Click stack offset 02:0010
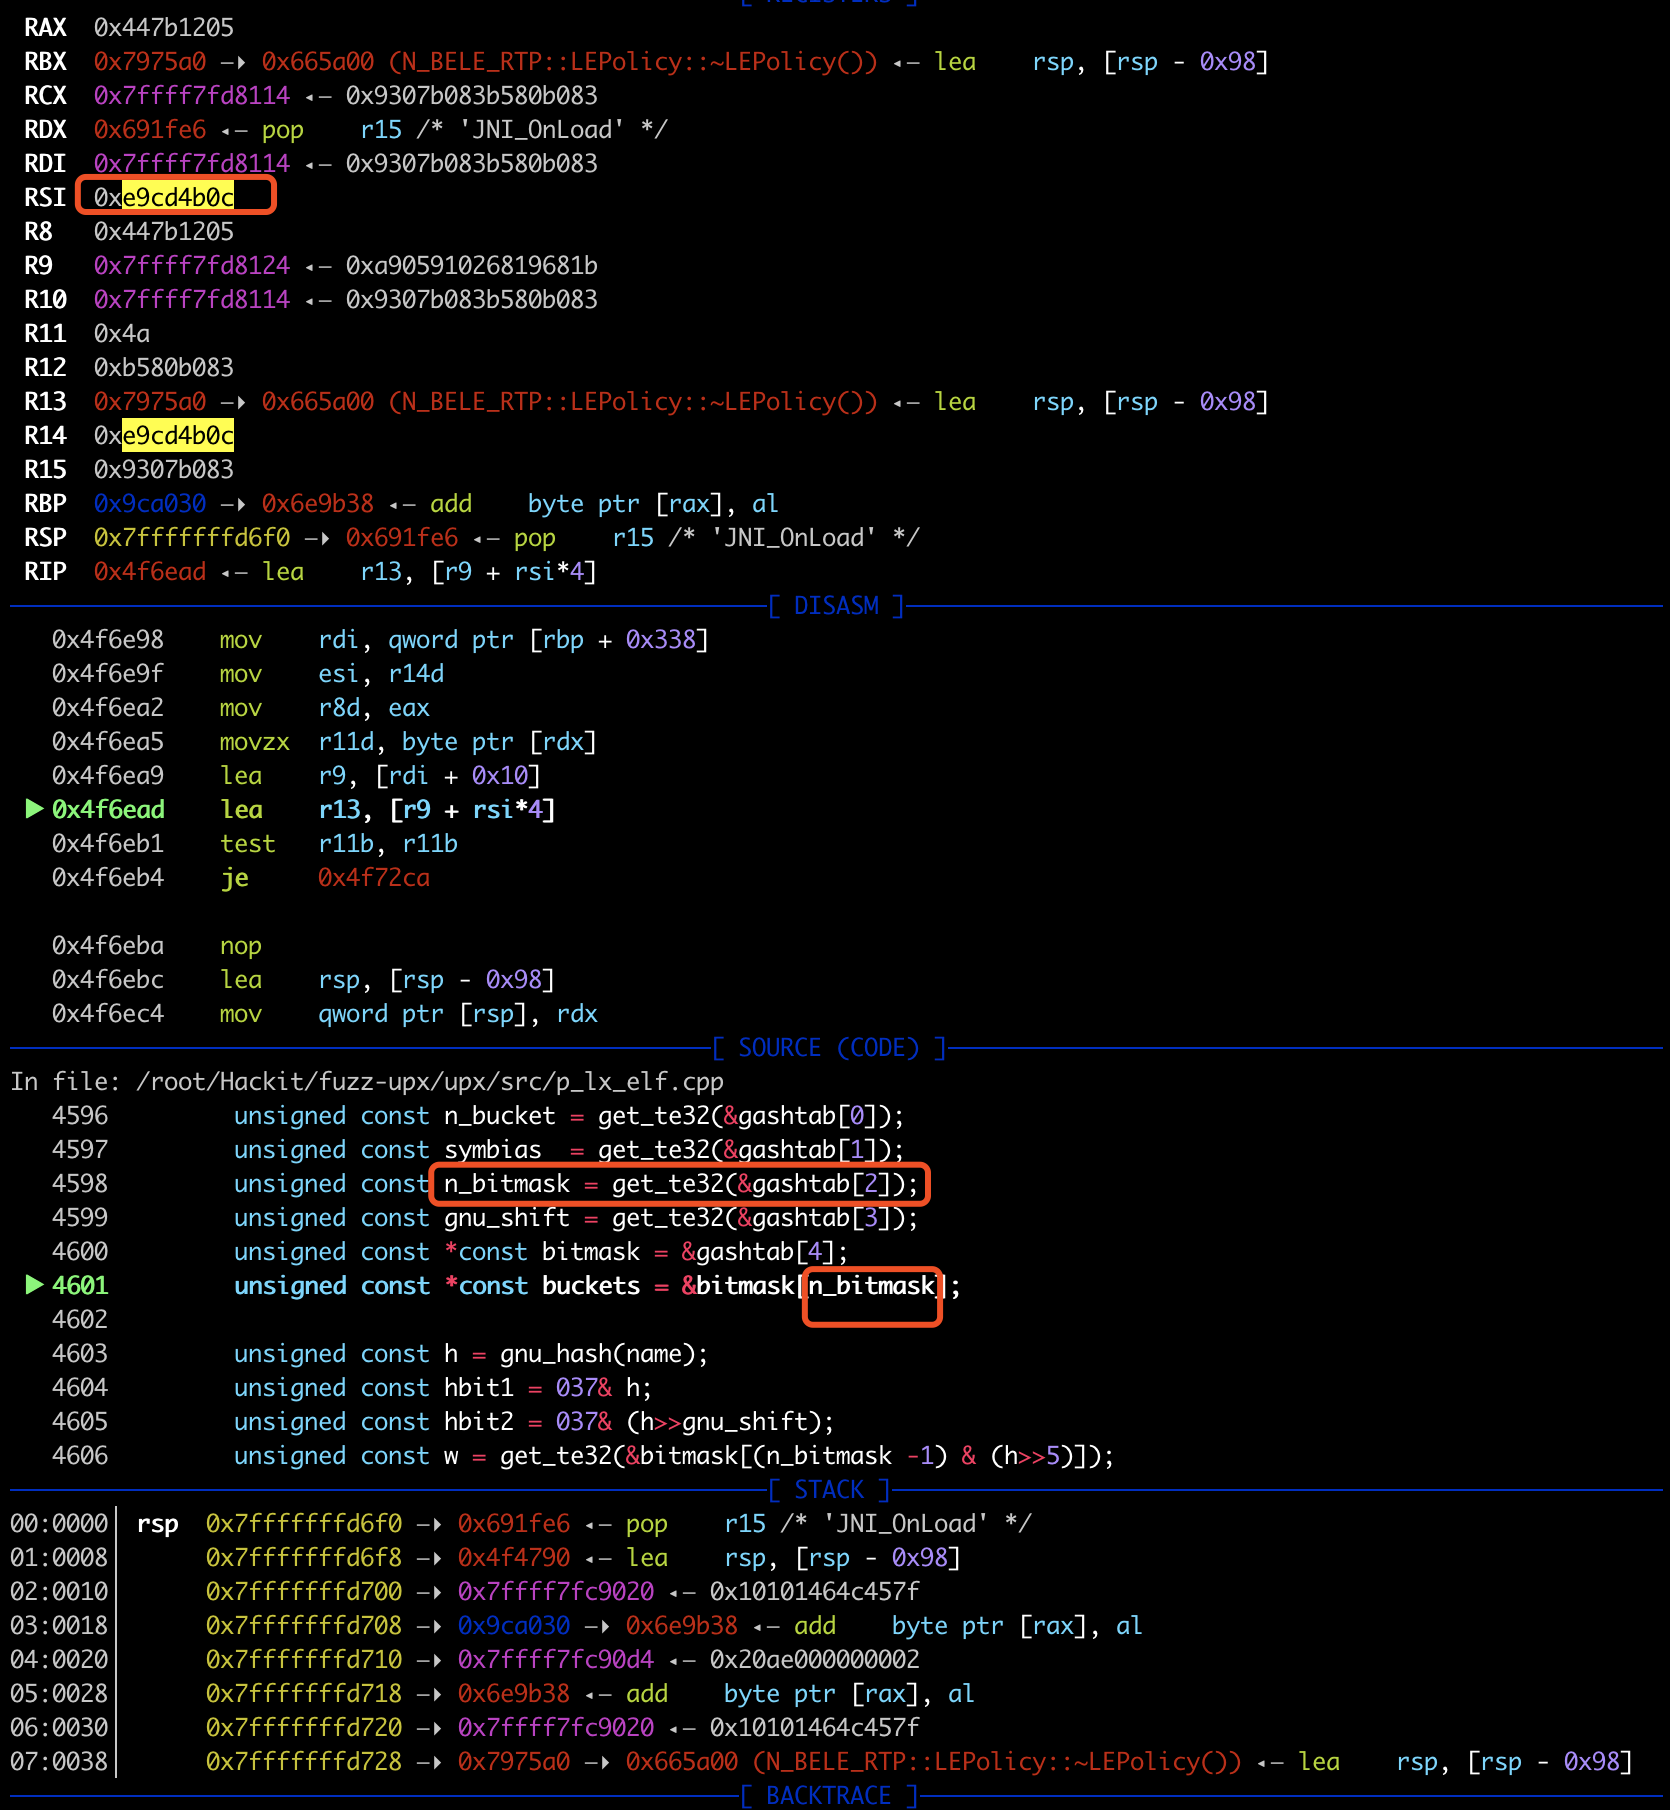Image resolution: width=1670 pixels, height=1810 pixels. pyautogui.click(x=59, y=1592)
